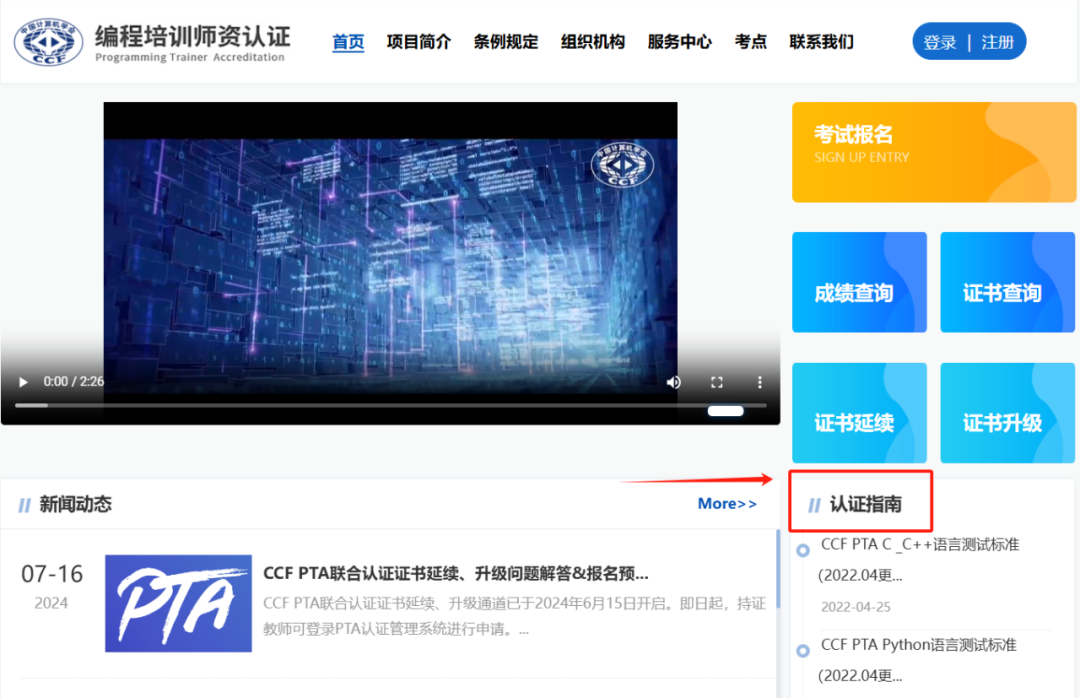Viewport: 1080px width, 698px height.
Task: Open the 项目简介 menu item
Action: [419, 41]
